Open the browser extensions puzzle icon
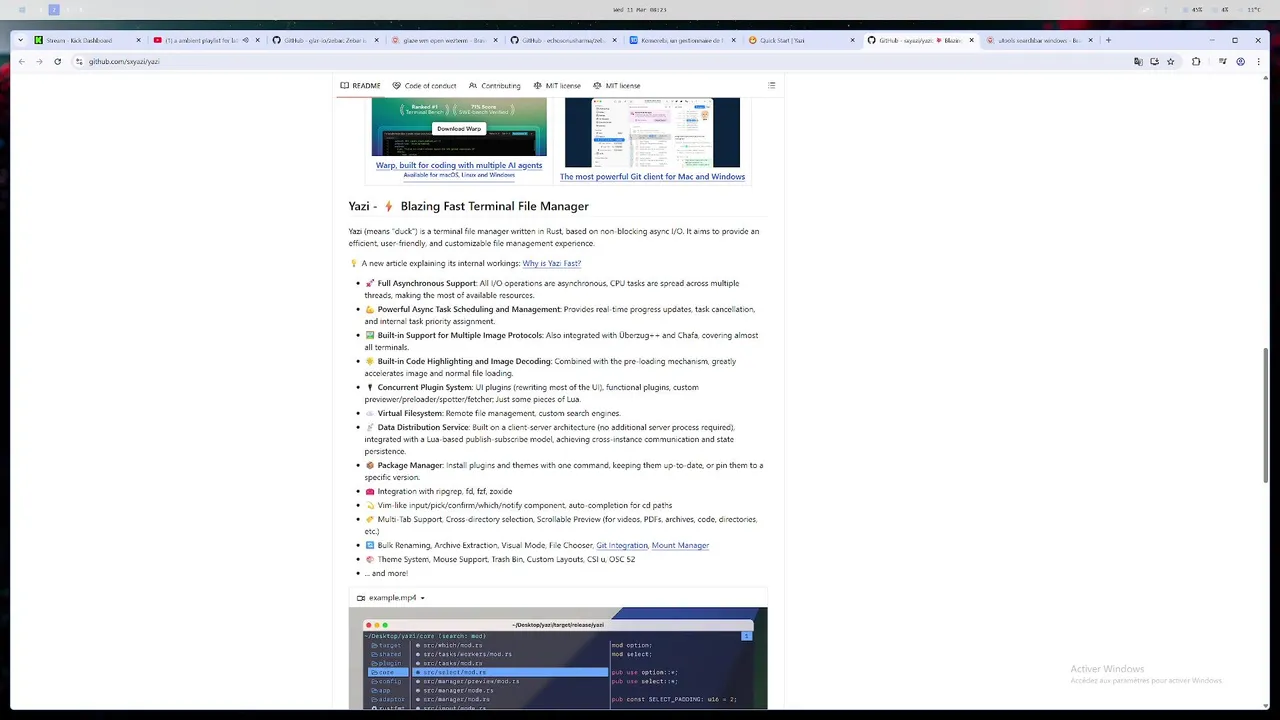1280x720 pixels. (1196, 61)
